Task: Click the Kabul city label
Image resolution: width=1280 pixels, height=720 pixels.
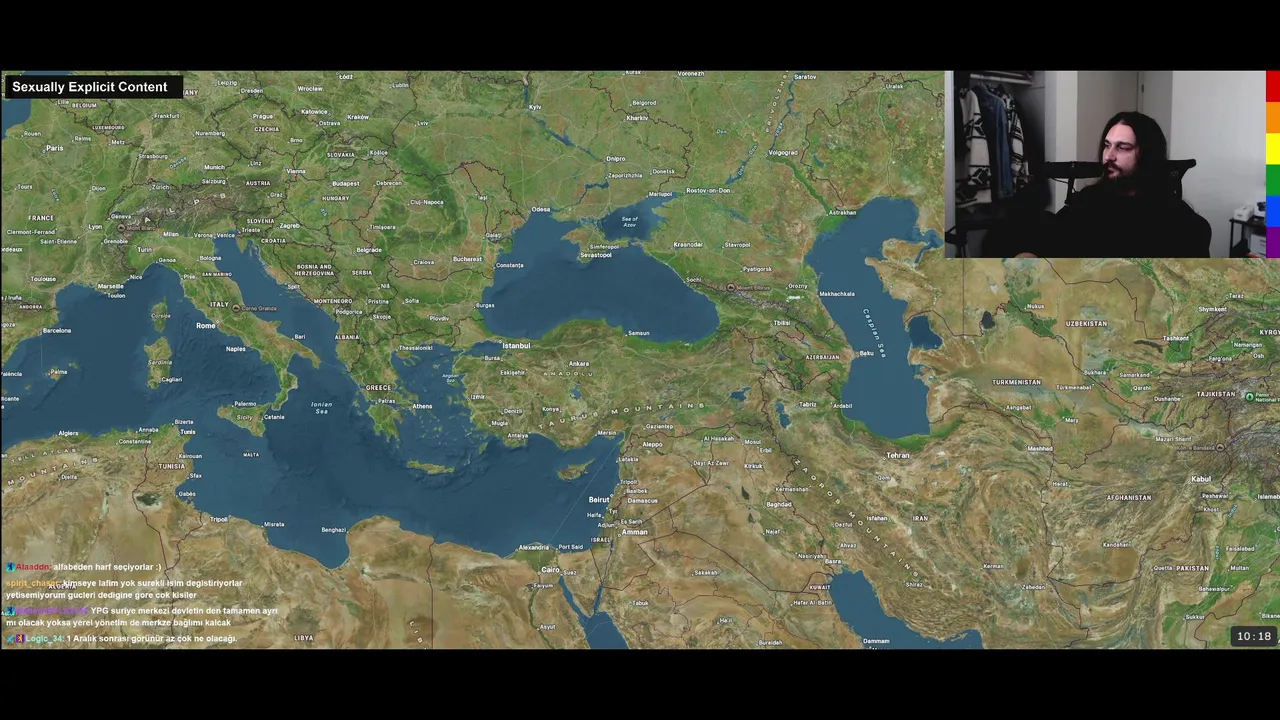Action: [x=1201, y=479]
